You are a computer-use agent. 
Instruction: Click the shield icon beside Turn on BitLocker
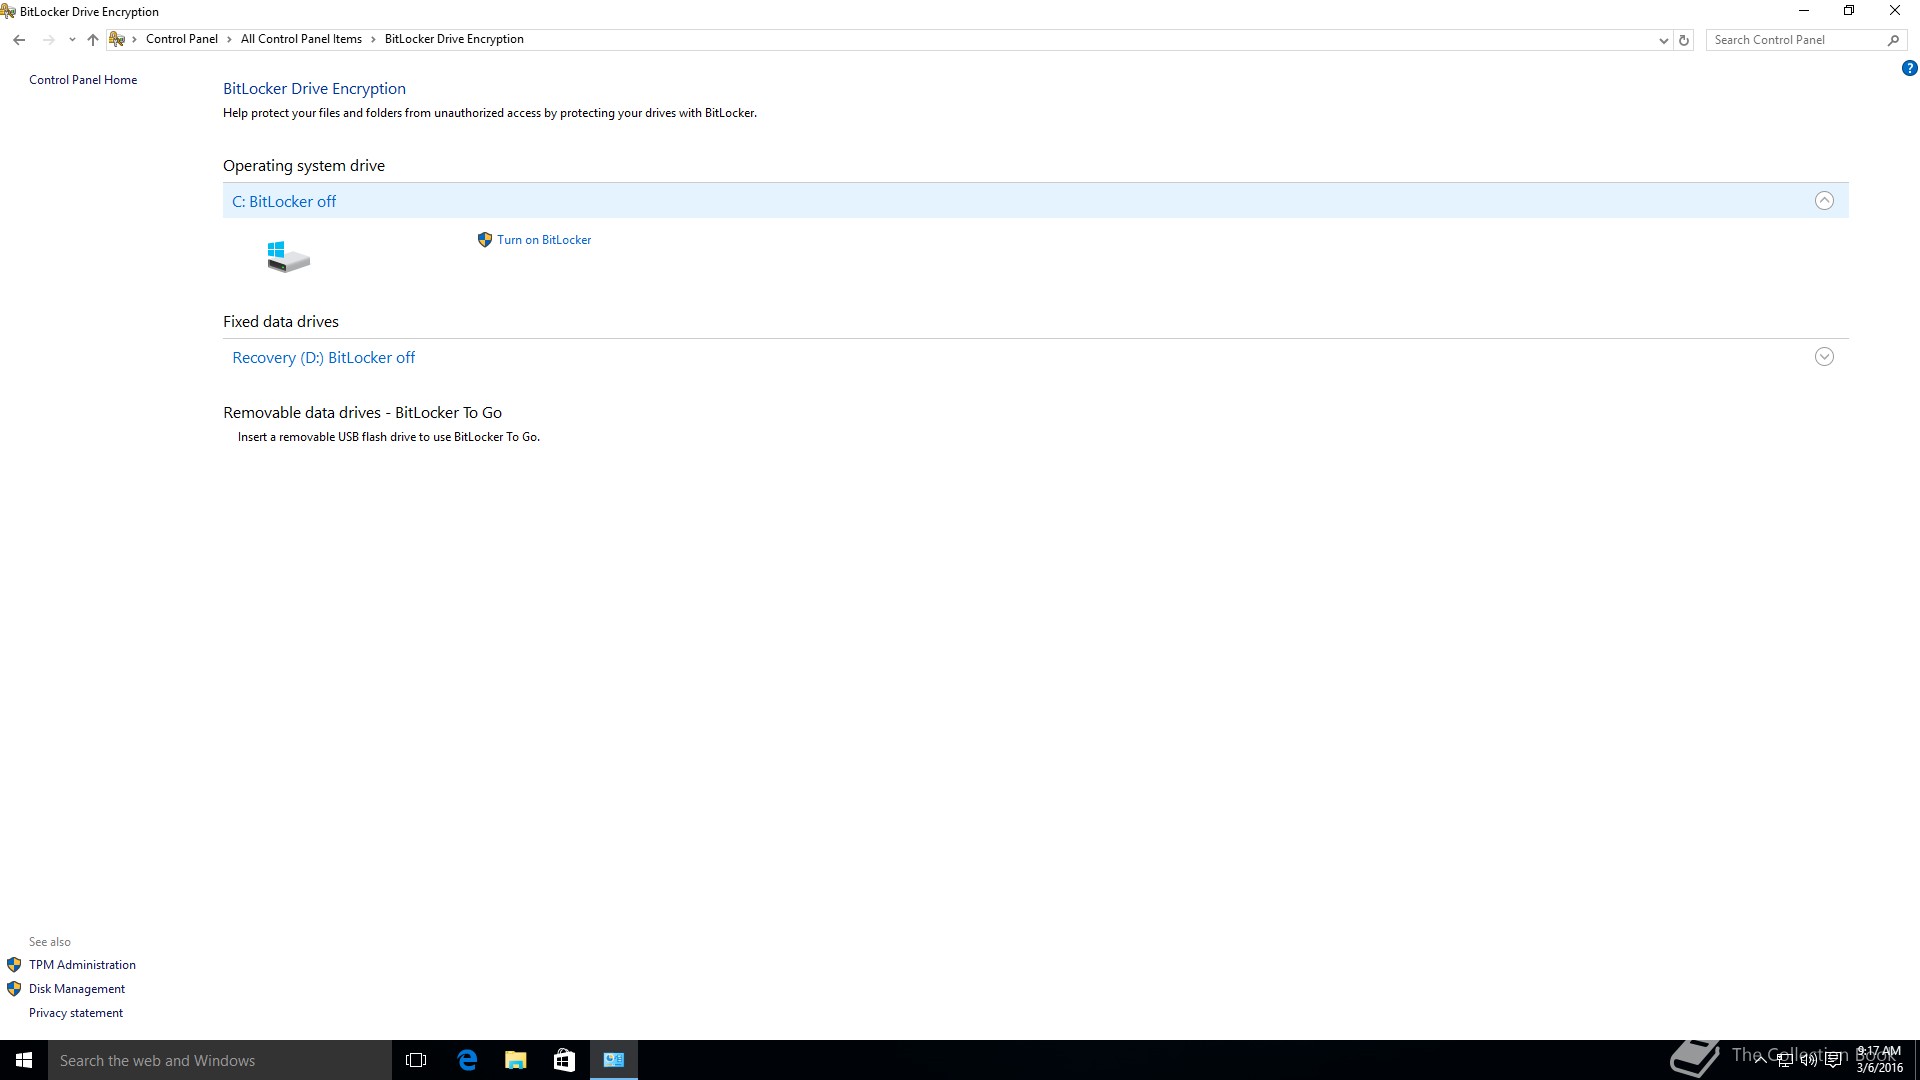pos(485,240)
